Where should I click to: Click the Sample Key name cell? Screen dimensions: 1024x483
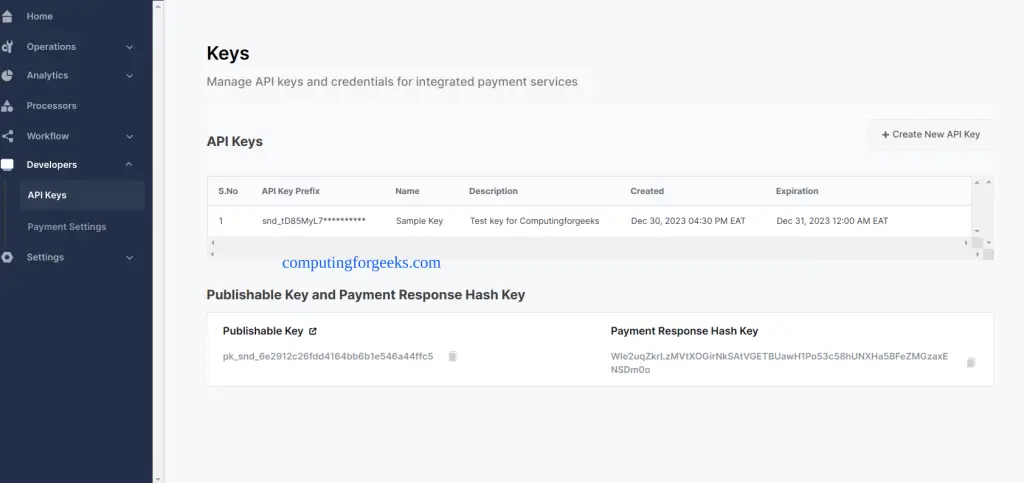(x=419, y=221)
